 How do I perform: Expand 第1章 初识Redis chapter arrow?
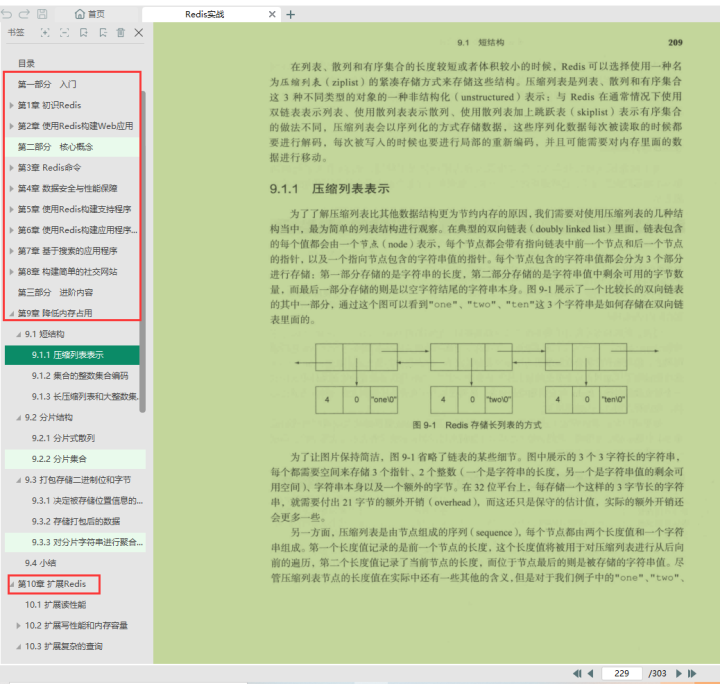pyautogui.click(x=11, y=105)
